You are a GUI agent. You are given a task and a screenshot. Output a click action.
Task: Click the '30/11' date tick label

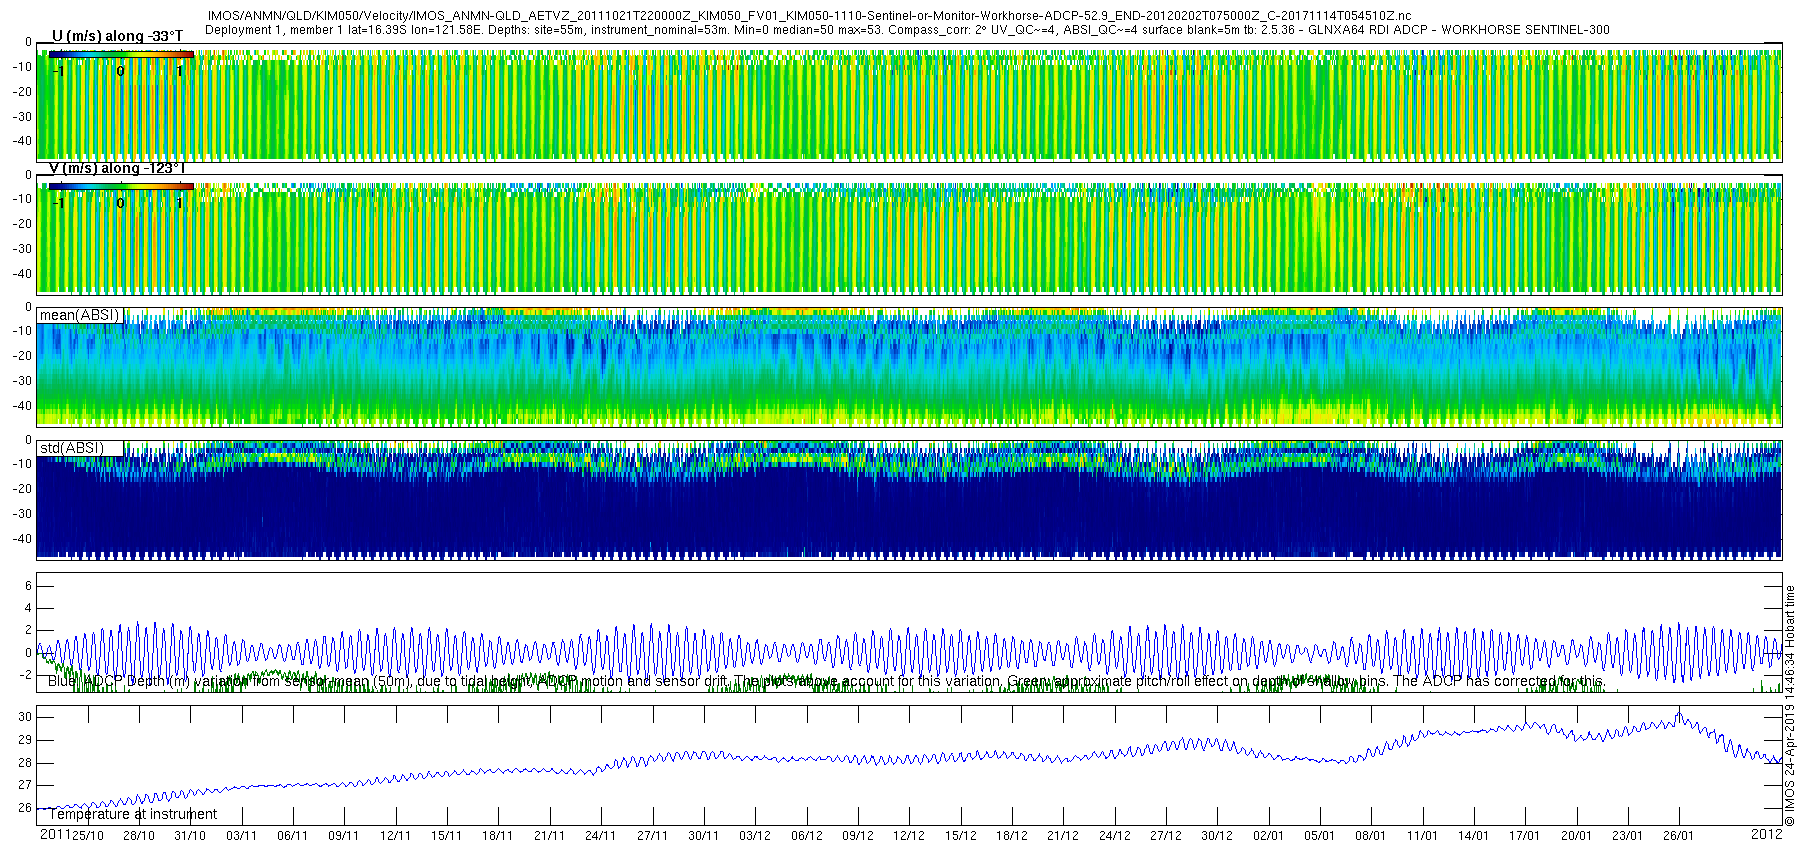[x=703, y=836]
